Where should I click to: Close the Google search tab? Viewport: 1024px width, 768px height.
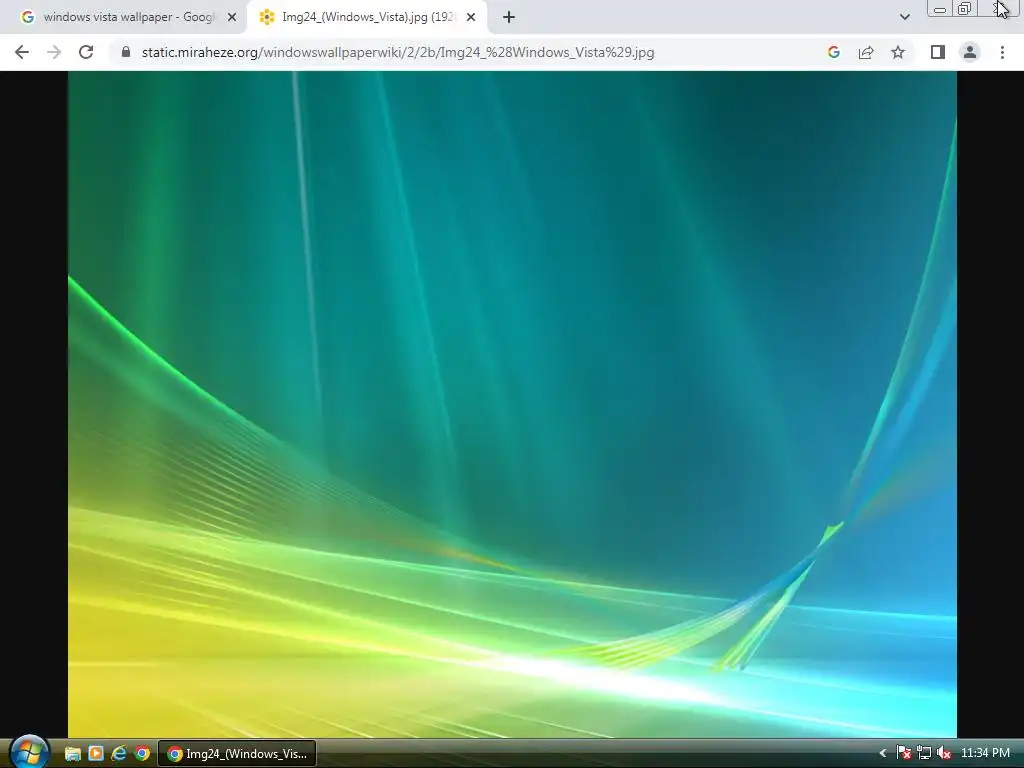click(232, 18)
